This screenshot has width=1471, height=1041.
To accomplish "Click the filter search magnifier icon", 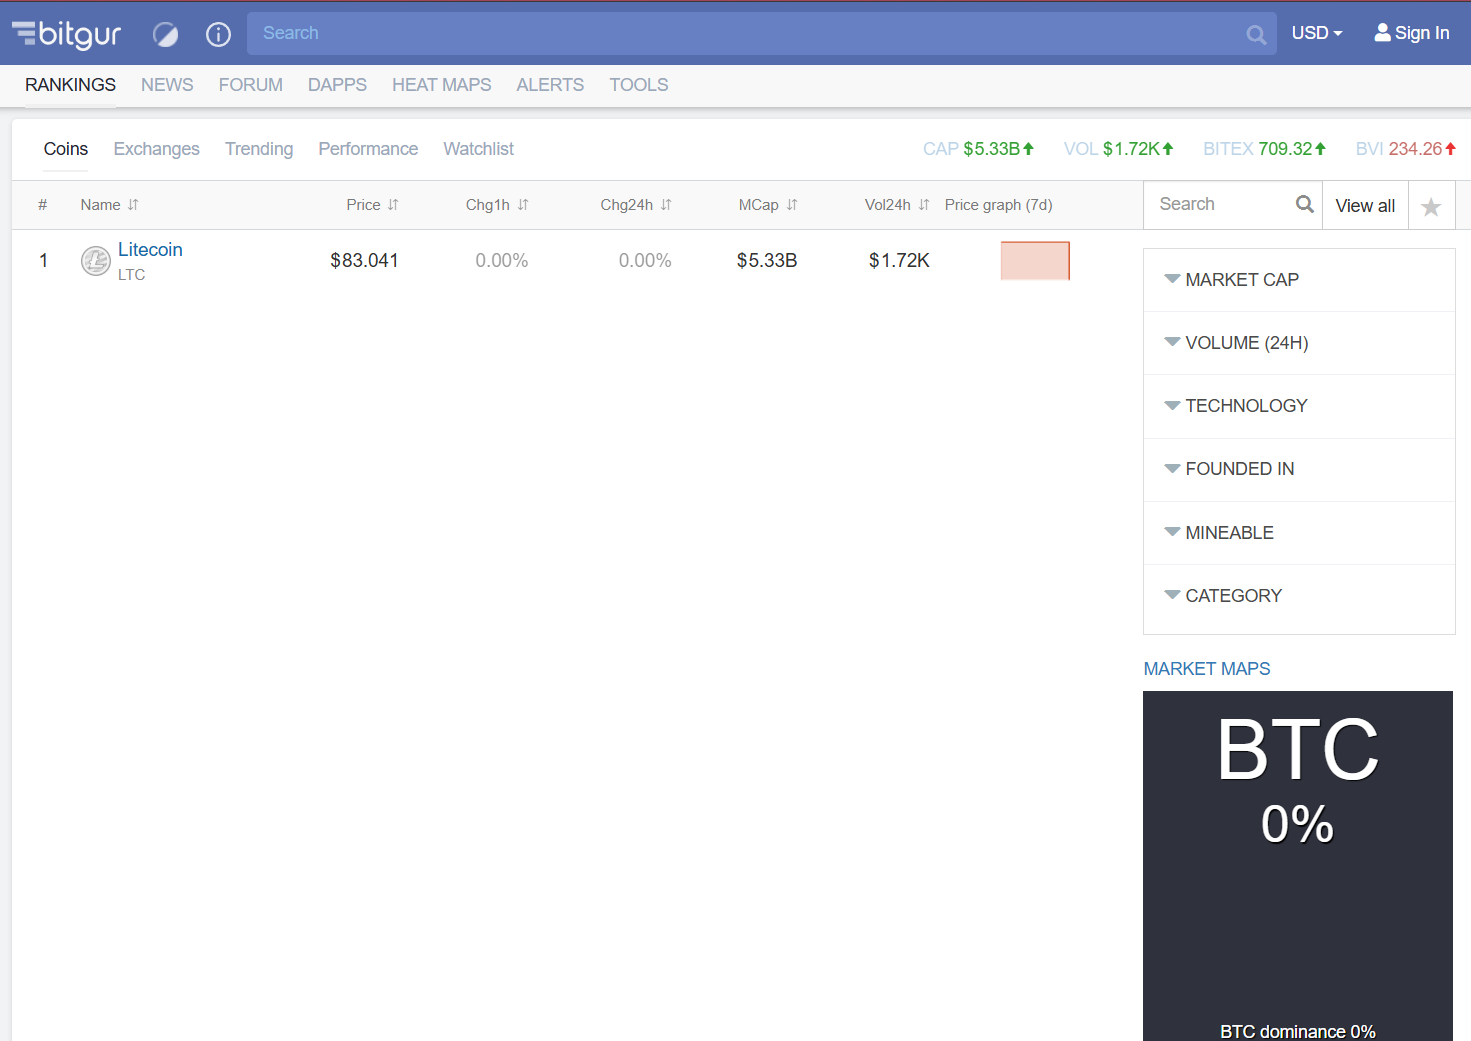I will 1304,204.
